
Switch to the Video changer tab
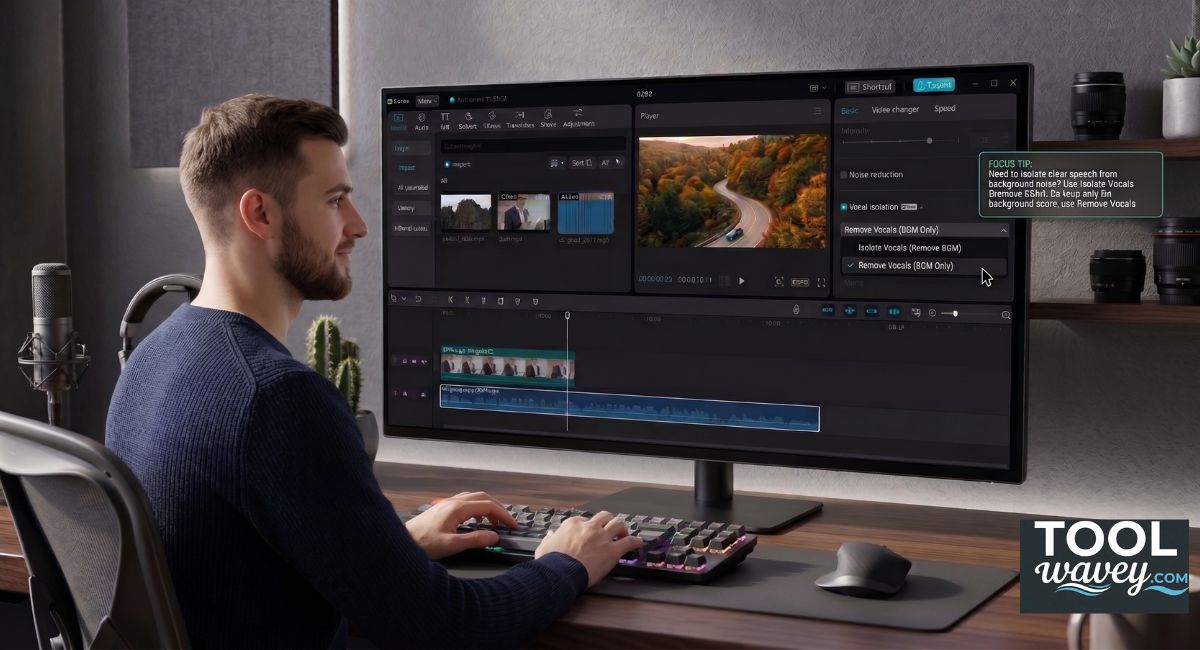pos(895,109)
